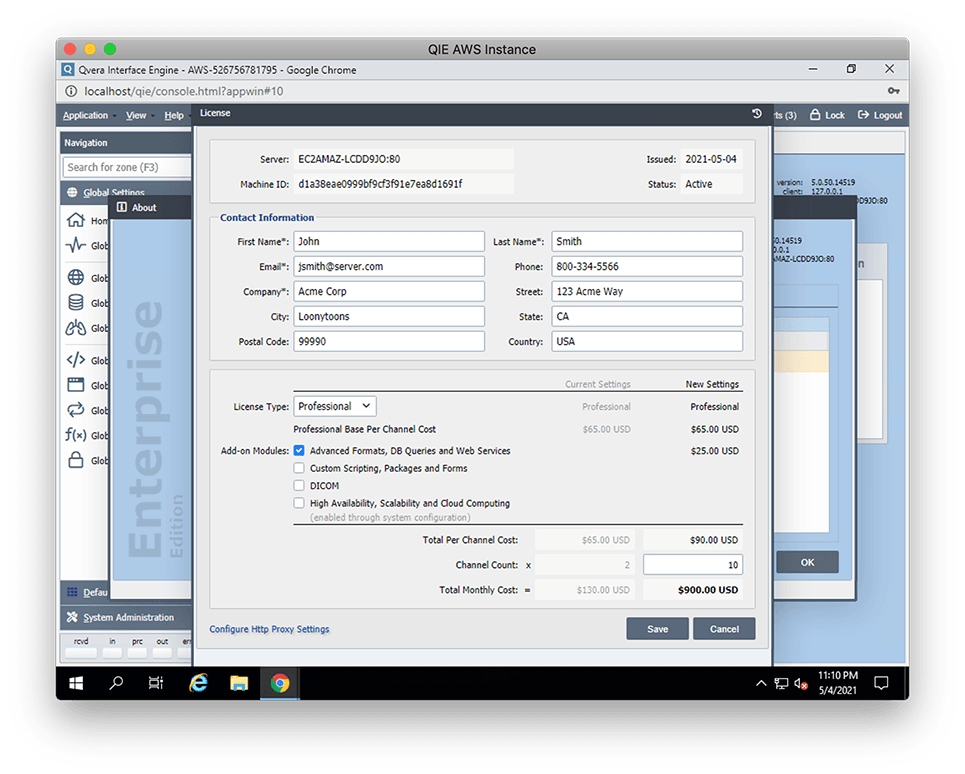Cancel the License dialog

724,629
